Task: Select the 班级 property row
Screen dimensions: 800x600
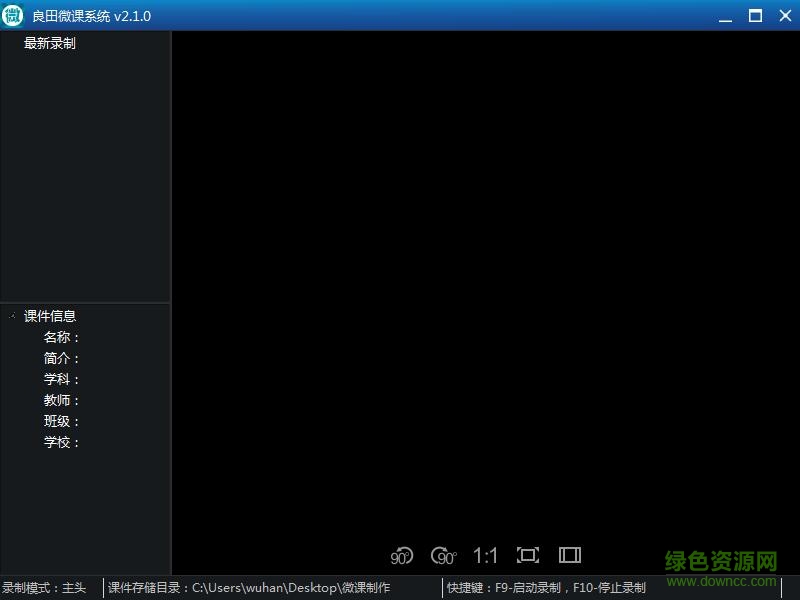Action: click(x=62, y=421)
